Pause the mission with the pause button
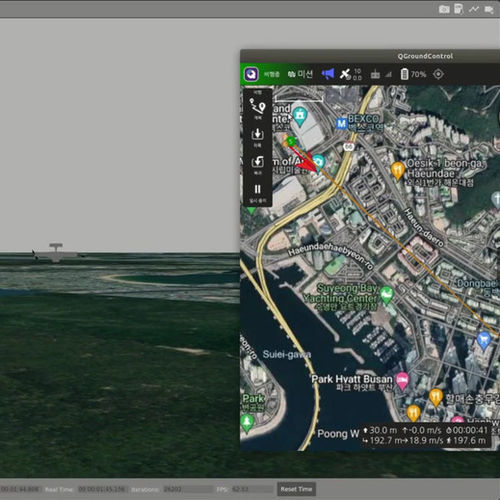This screenshot has height=500, width=500. click(x=258, y=193)
